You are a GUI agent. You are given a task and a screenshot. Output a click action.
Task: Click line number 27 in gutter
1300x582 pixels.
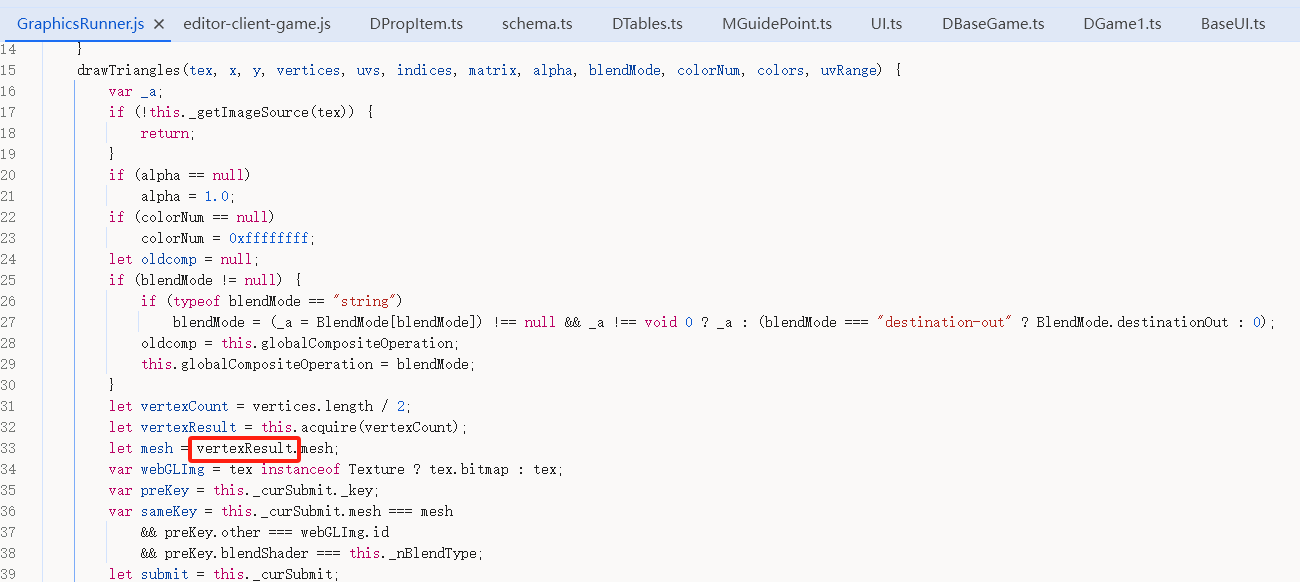(x=8, y=322)
